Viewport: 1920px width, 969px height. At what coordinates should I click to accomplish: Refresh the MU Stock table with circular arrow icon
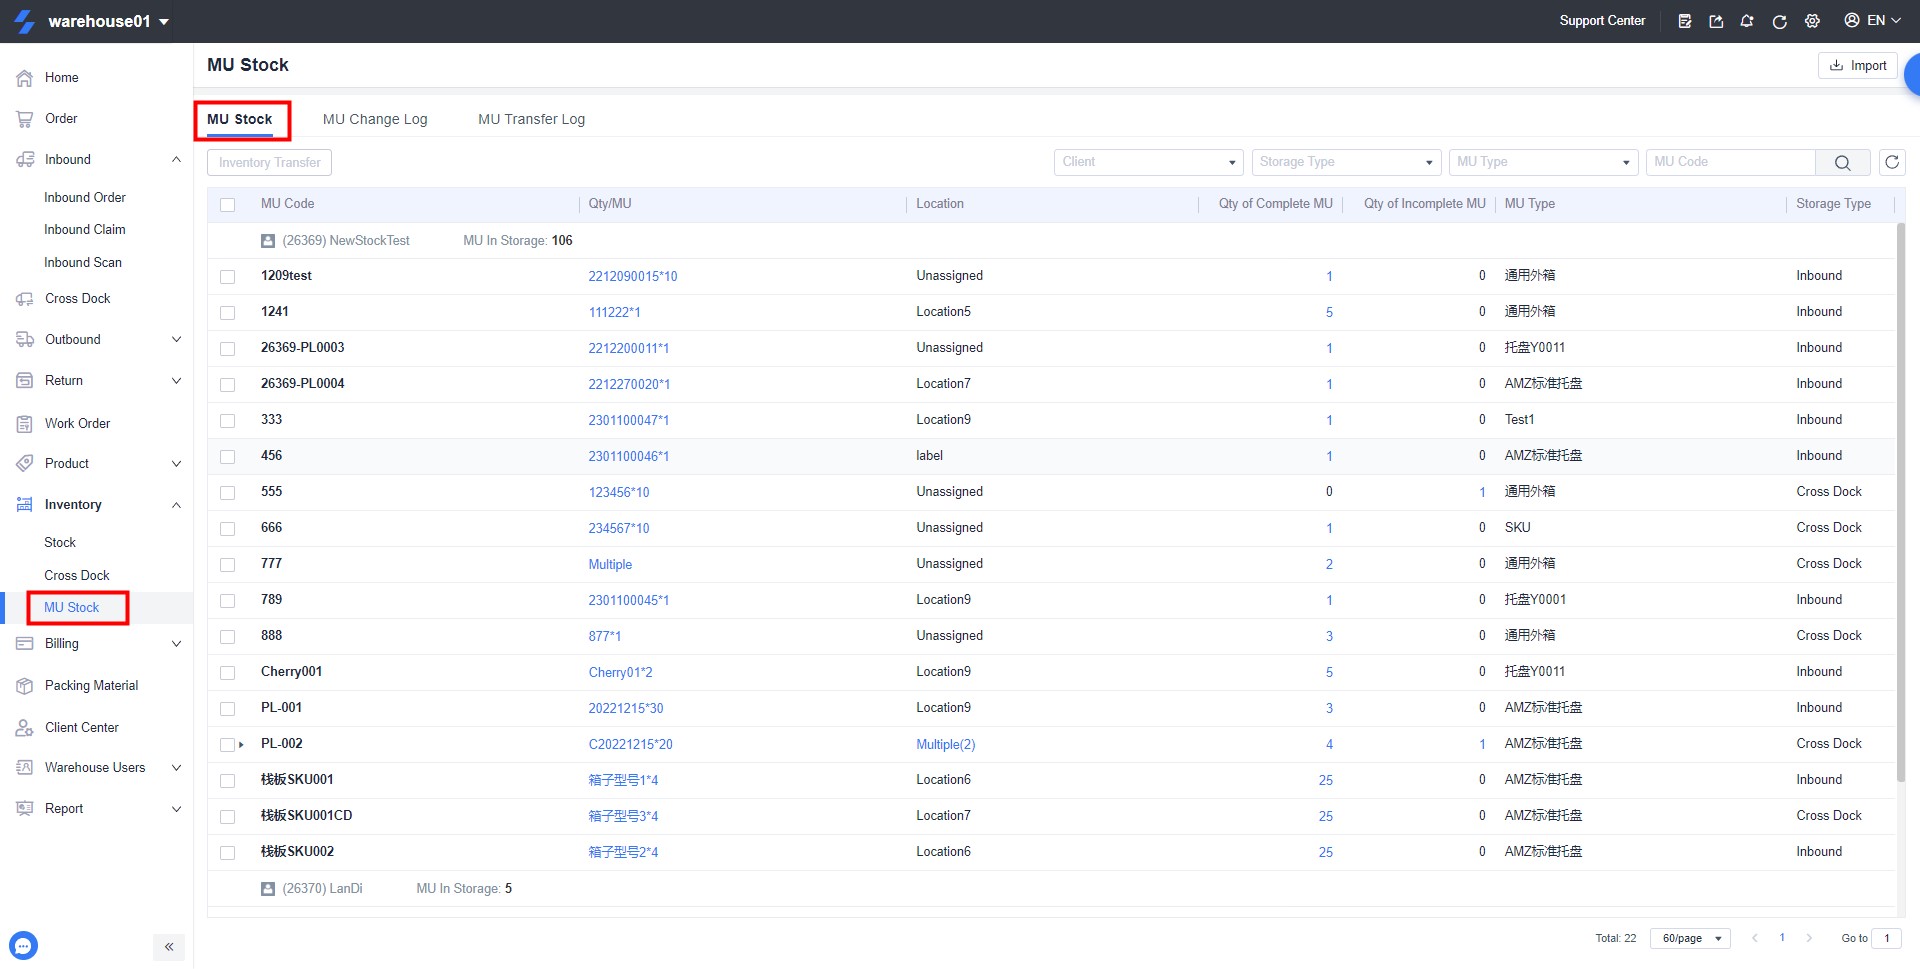click(1892, 162)
